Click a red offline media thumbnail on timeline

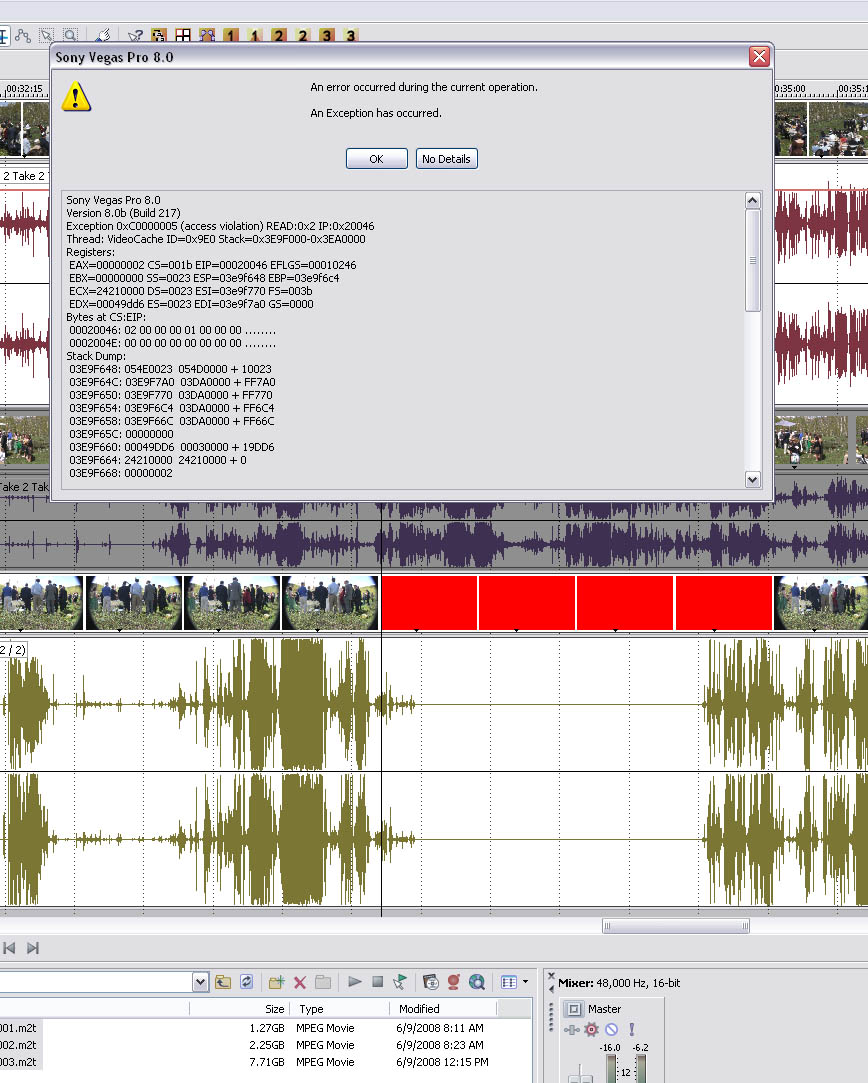(x=430, y=602)
